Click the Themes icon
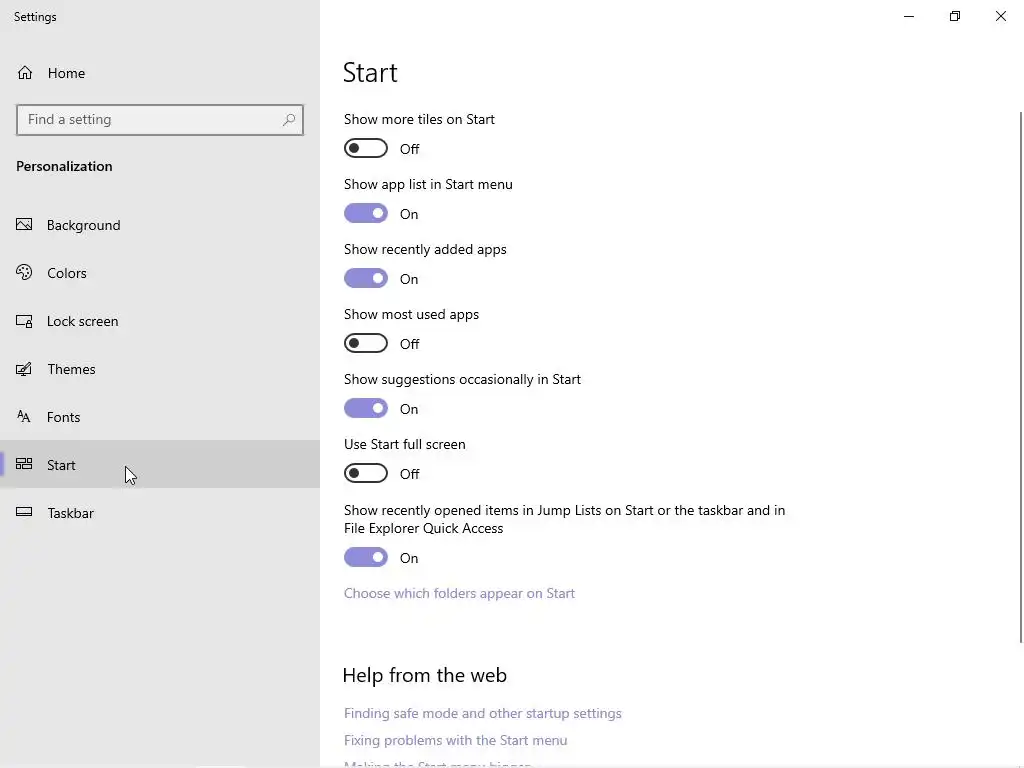This screenshot has height=768, width=1024. click(x=25, y=369)
